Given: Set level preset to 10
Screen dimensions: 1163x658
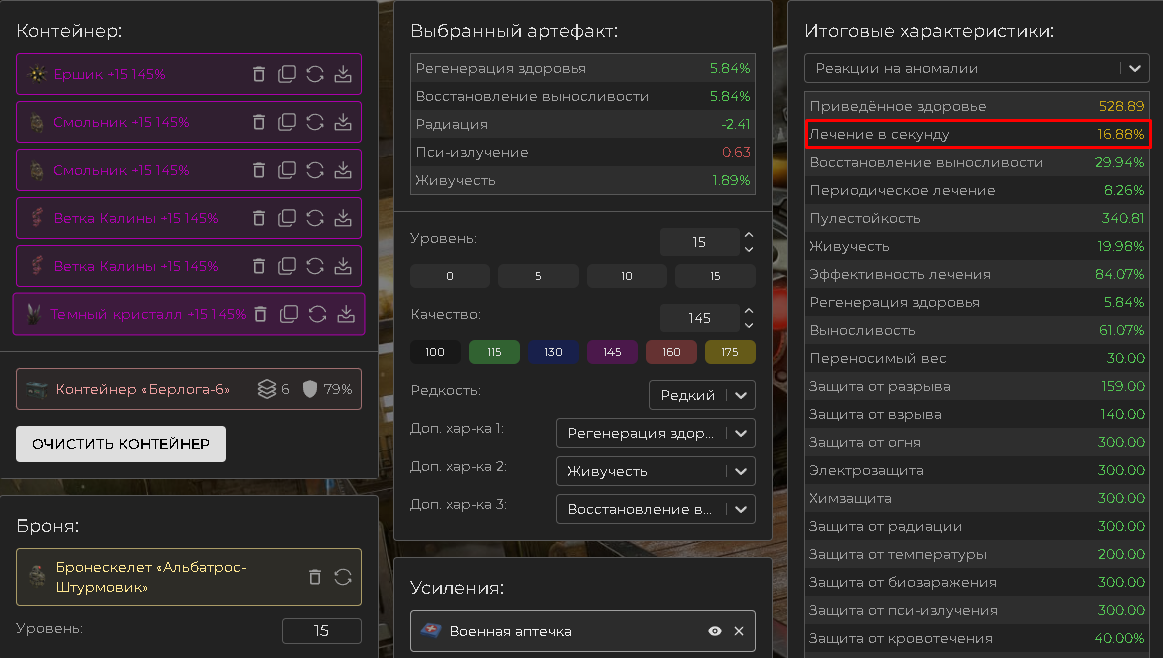Looking at the screenshot, I should (627, 276).
